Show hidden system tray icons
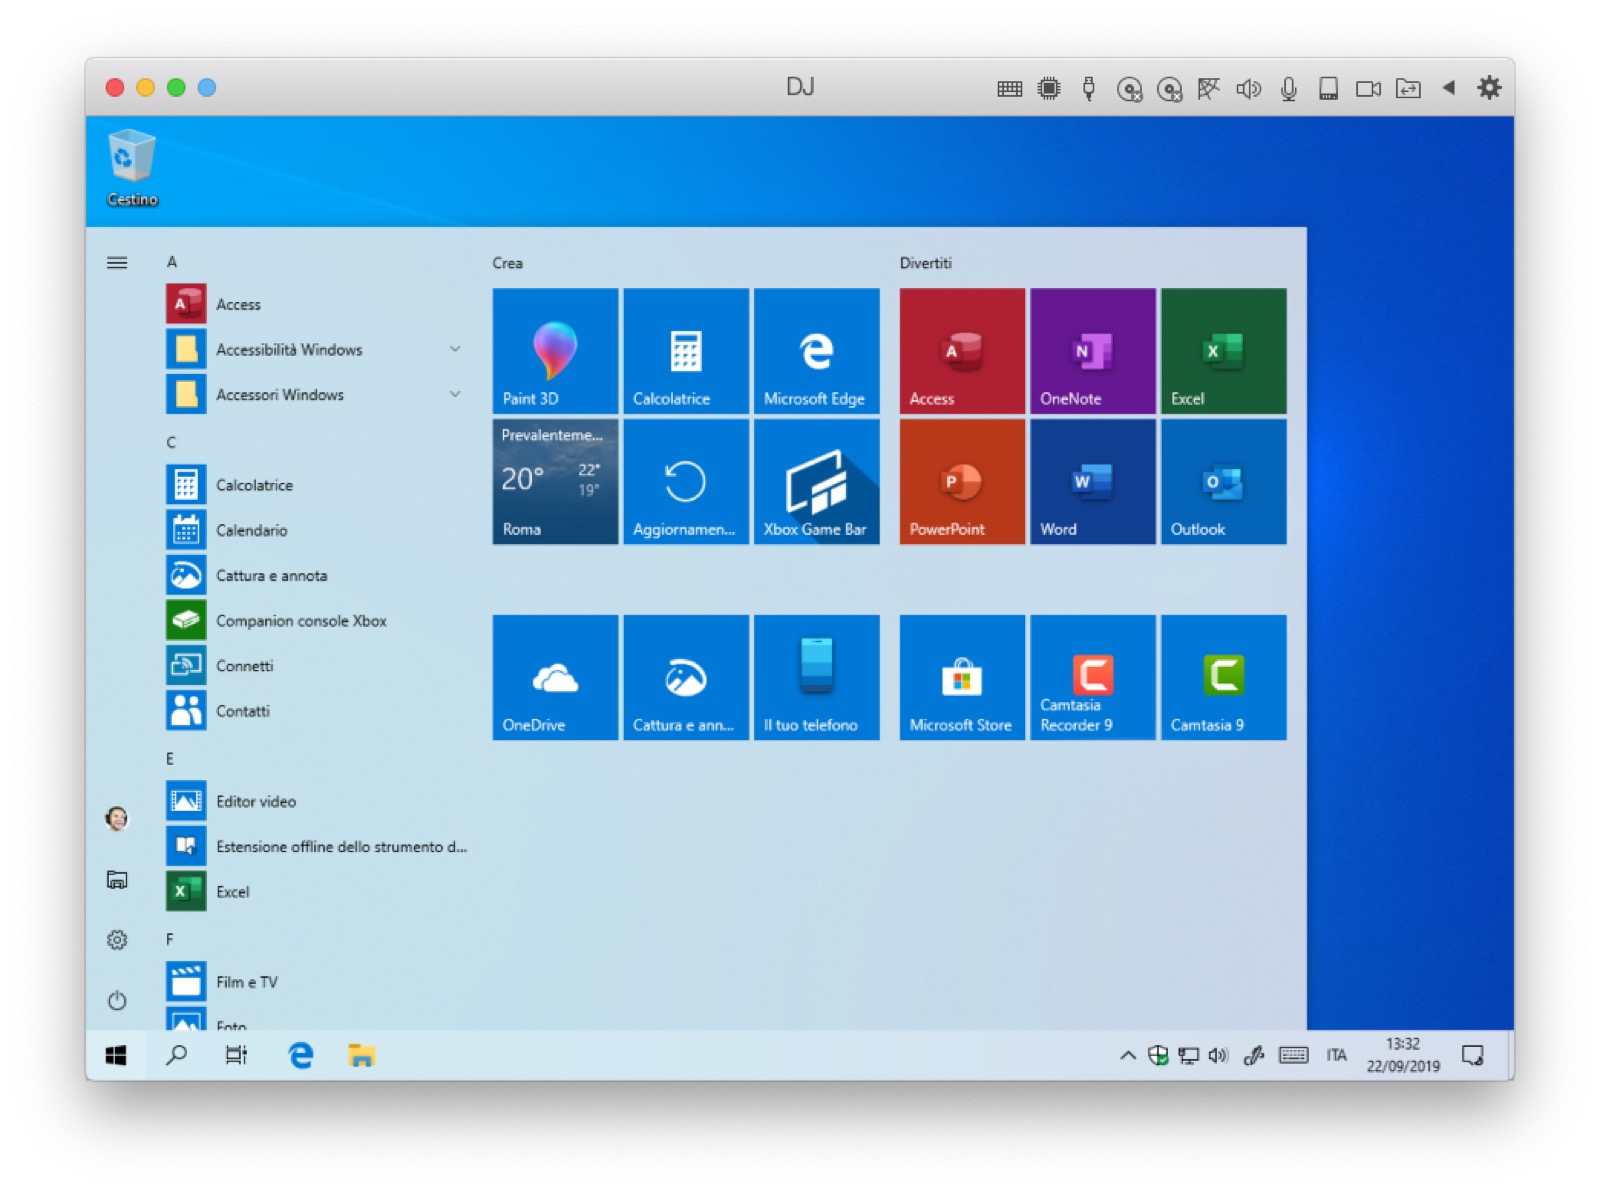 click(x=1128, y=1055)
